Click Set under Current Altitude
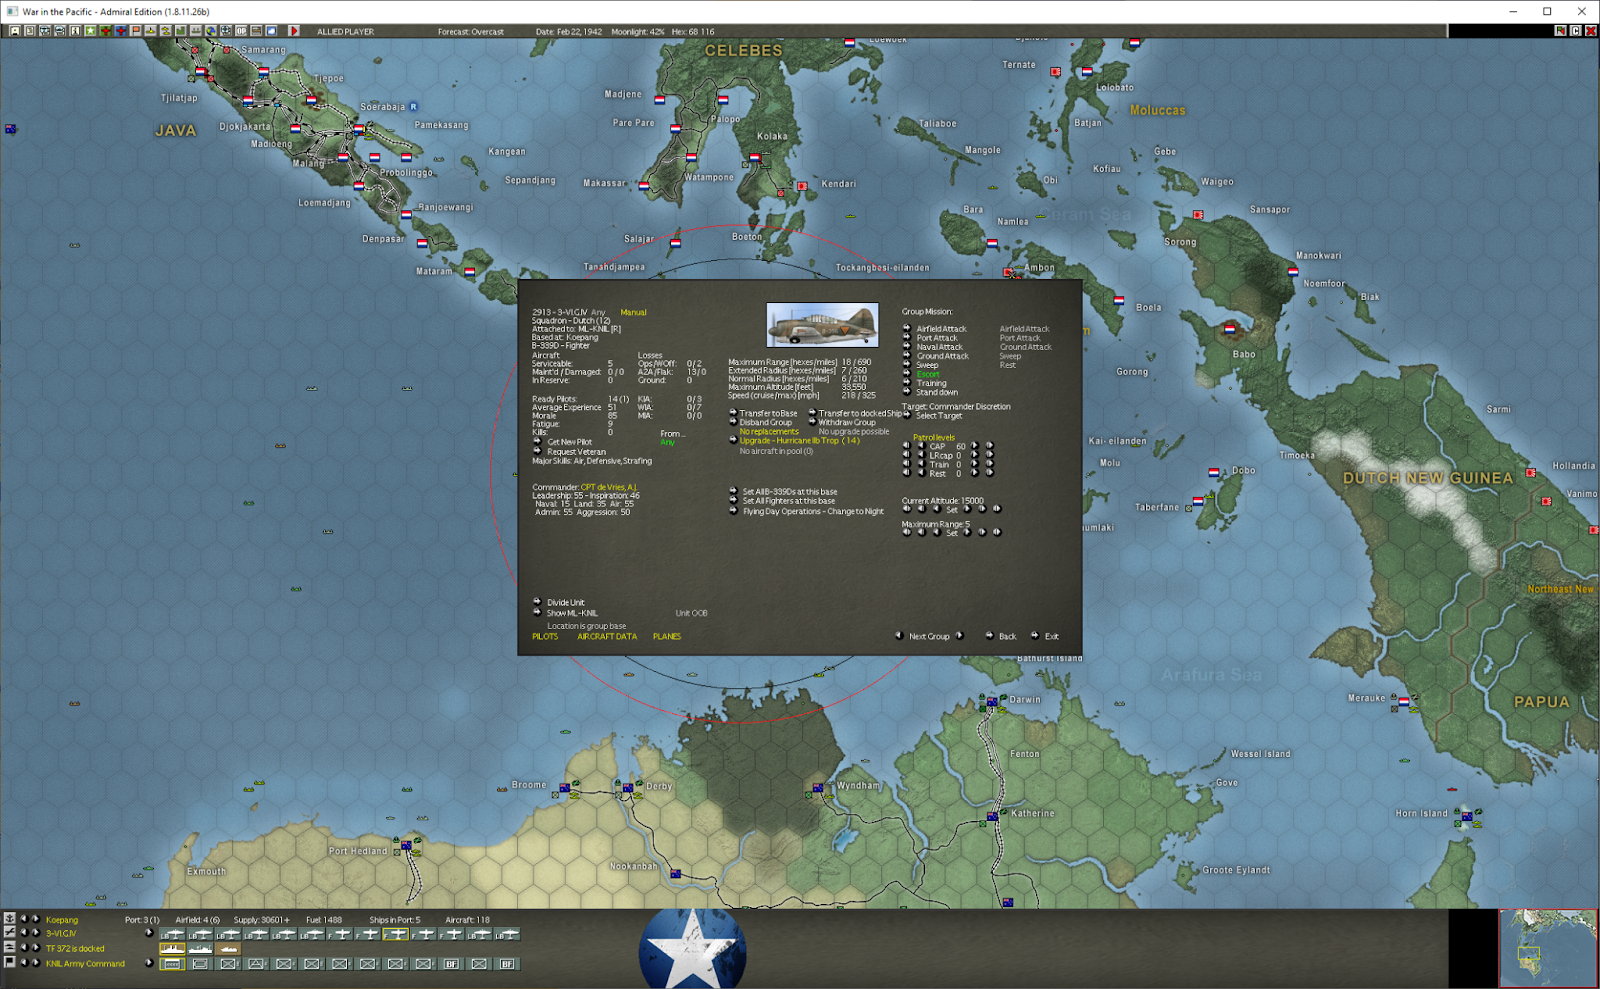Screen dimensions: 1600x989 point(951,509)
